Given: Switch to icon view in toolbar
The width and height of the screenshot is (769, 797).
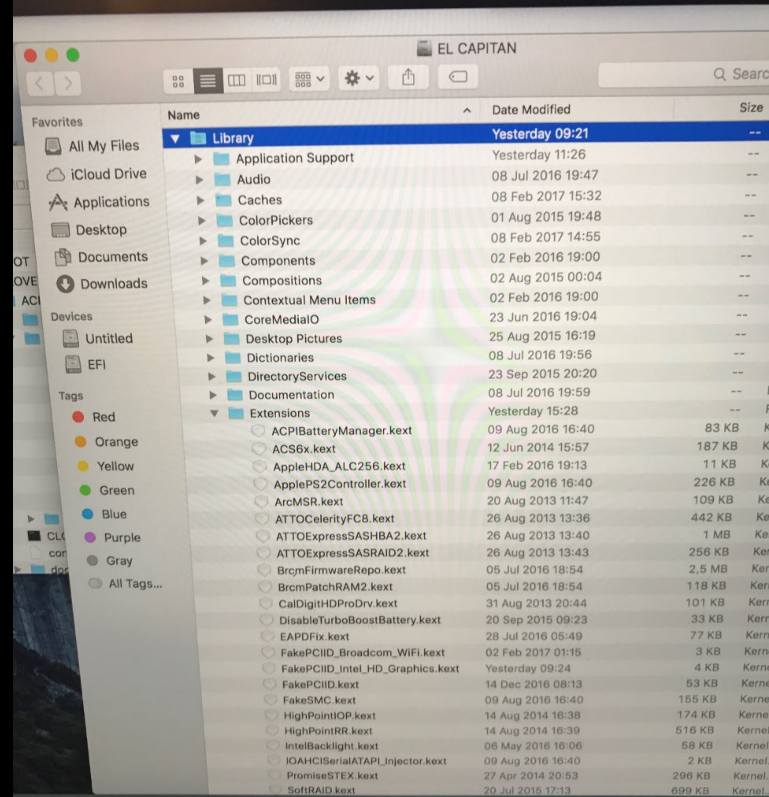Looking at the screenshot, I should click(179, 80).
